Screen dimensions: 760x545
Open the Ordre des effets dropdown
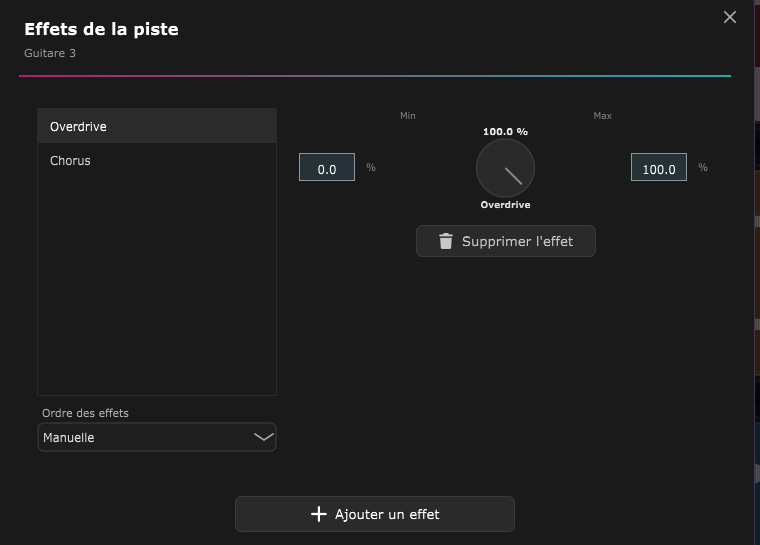[x=157, y=437]
